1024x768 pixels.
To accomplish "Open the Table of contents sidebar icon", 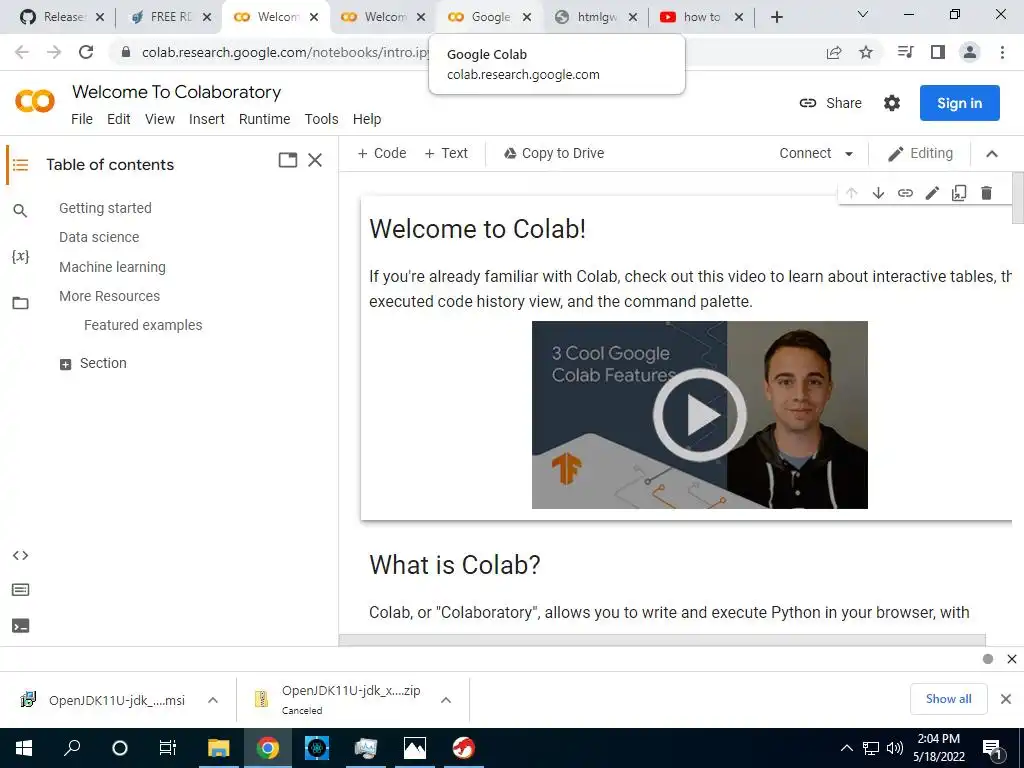I will [20, 165].
